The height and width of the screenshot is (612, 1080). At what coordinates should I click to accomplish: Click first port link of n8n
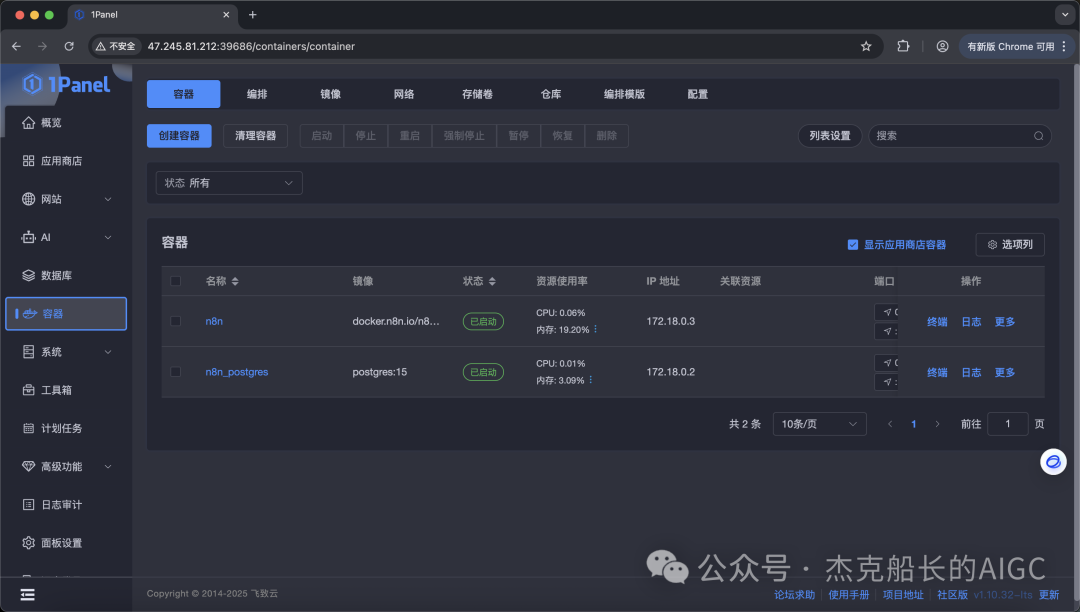click(x=887, y=312)
